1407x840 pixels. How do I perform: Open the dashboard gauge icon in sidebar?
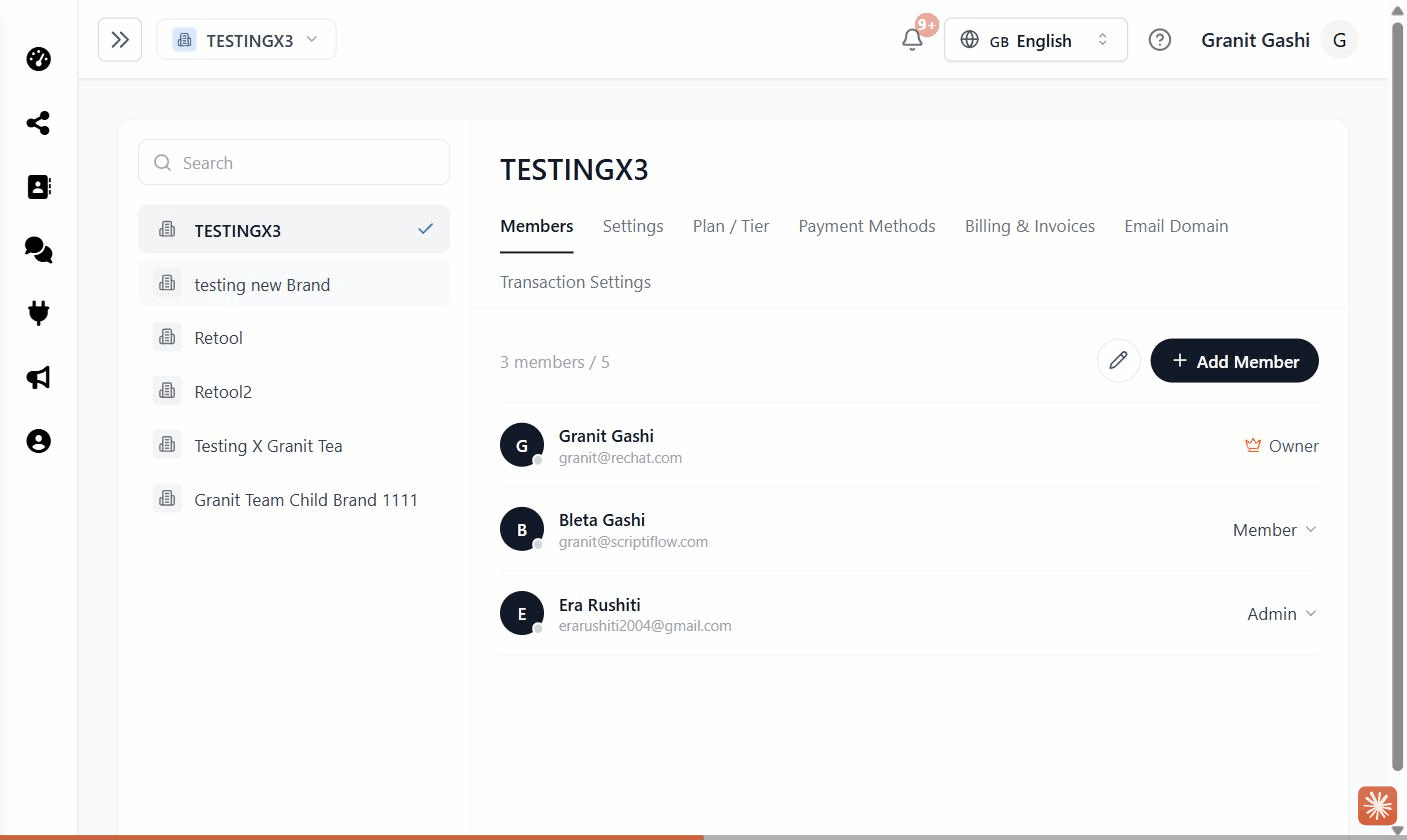pyautogui.click(x=38, y=59)
